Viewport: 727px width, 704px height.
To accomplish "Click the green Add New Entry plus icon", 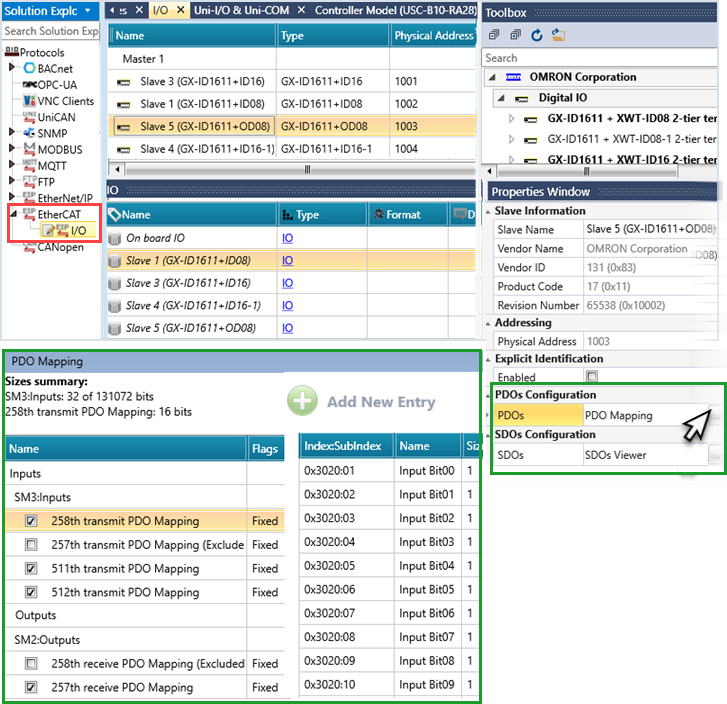I will (302, 401).
